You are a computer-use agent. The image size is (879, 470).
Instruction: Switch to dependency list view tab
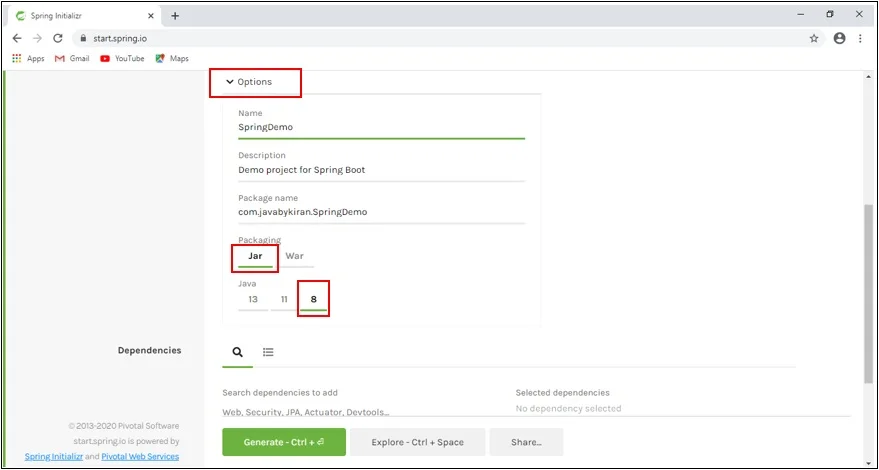(x=268, y=352)
